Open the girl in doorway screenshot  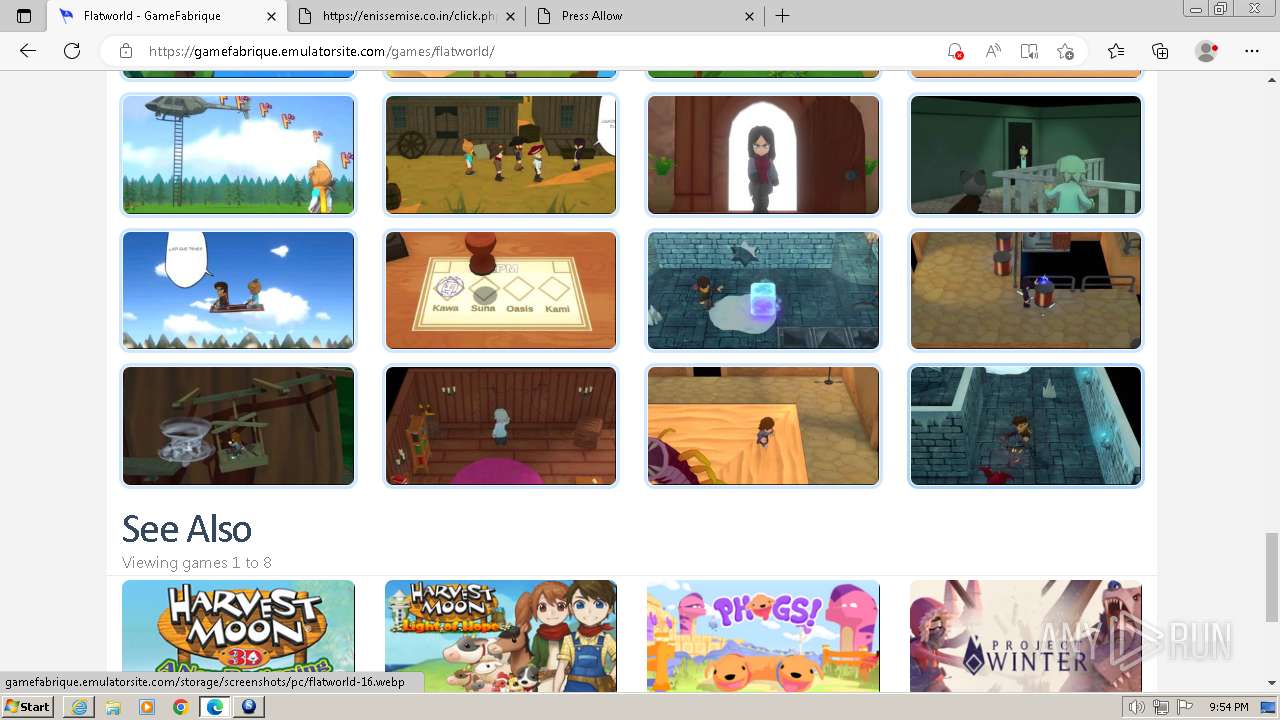(763, 155)
